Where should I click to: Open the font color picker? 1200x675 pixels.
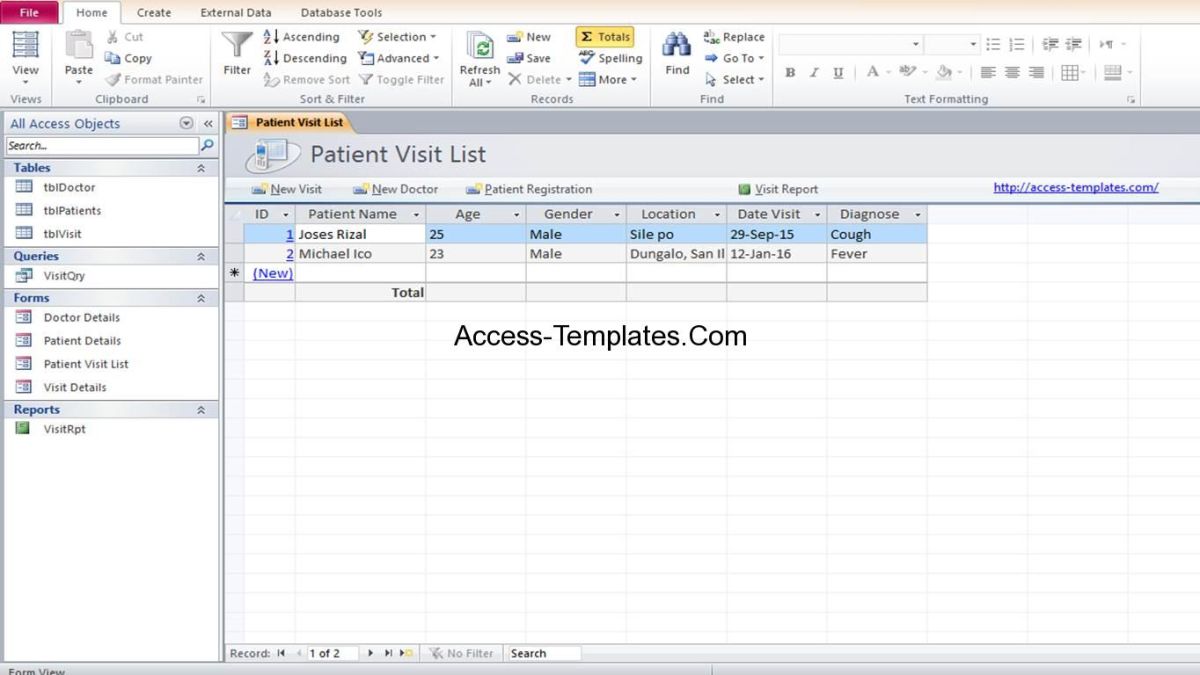tap(873, 72)
